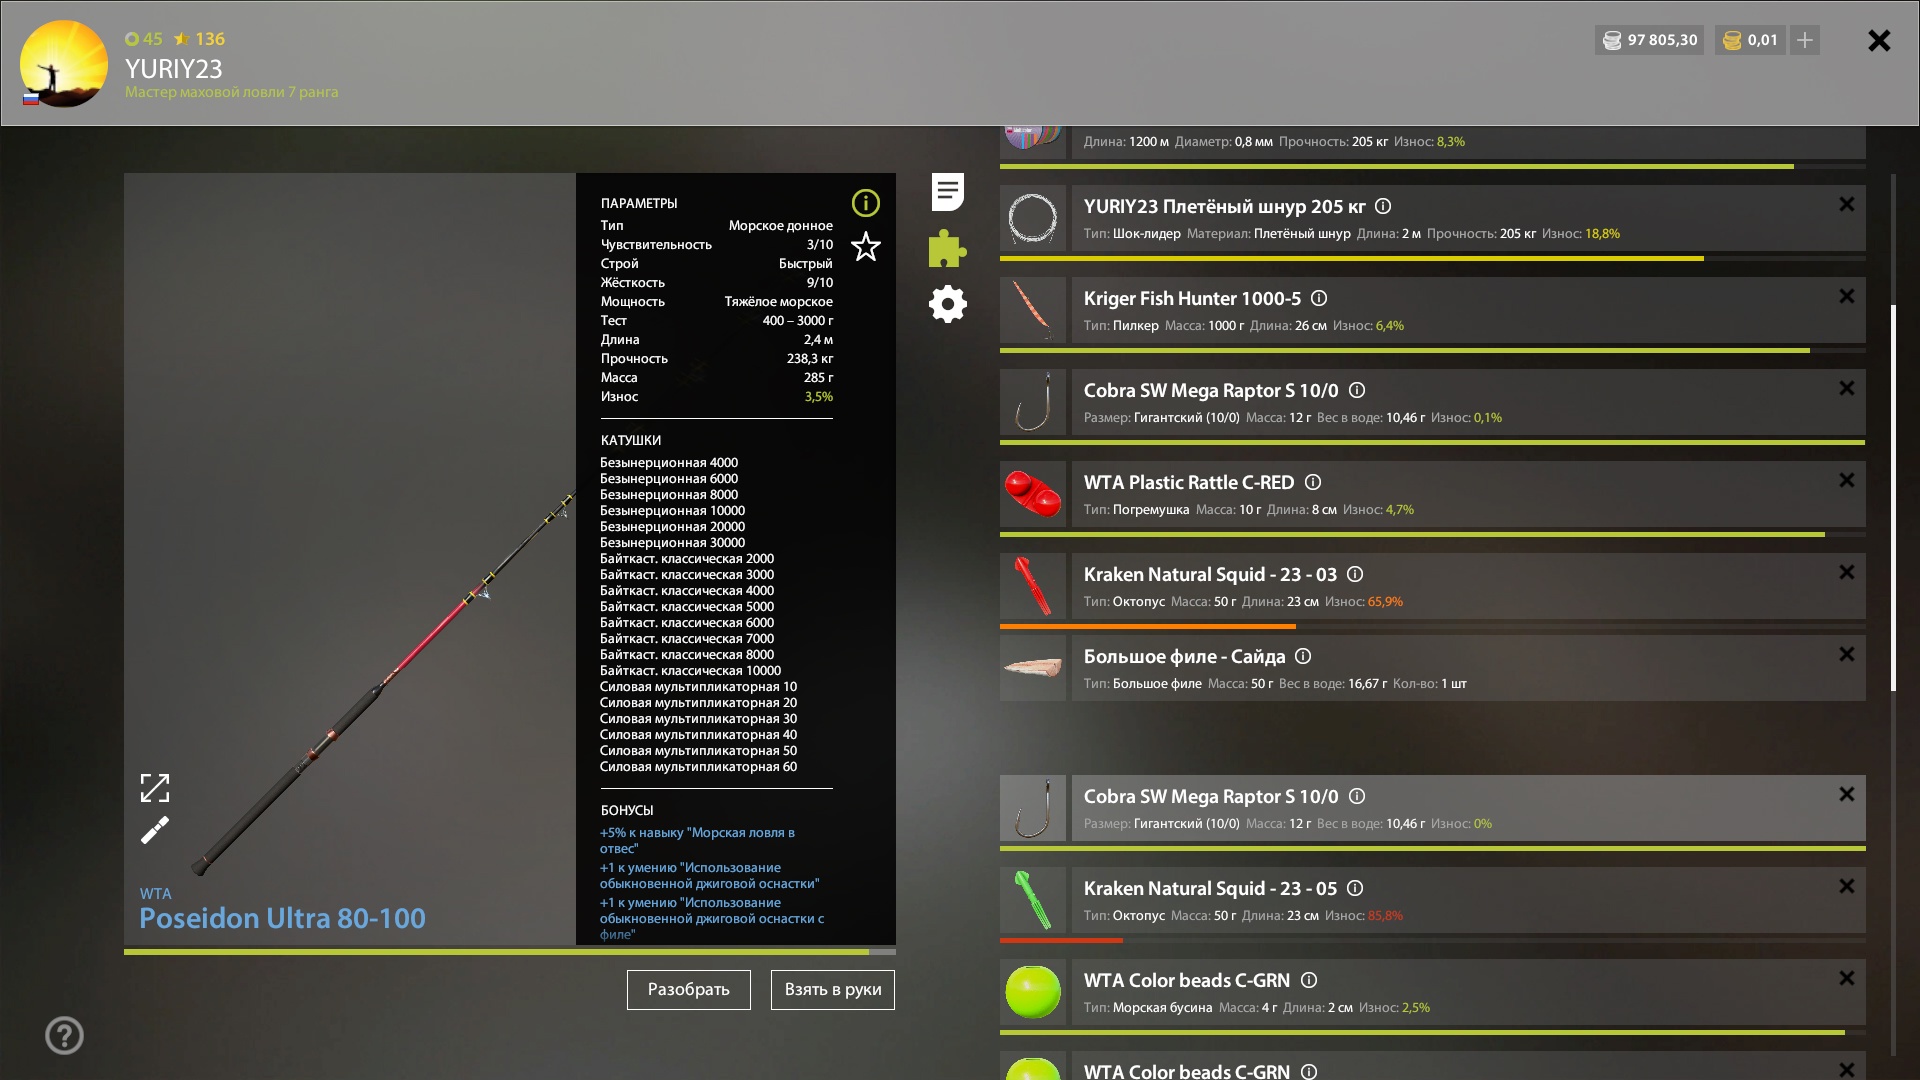Image resolution: width=1920 pixels, height=1080 pixels.
Task: Show info for WTA Color beads C-GRN 2,5% wear
Action: coord(1309,980)
